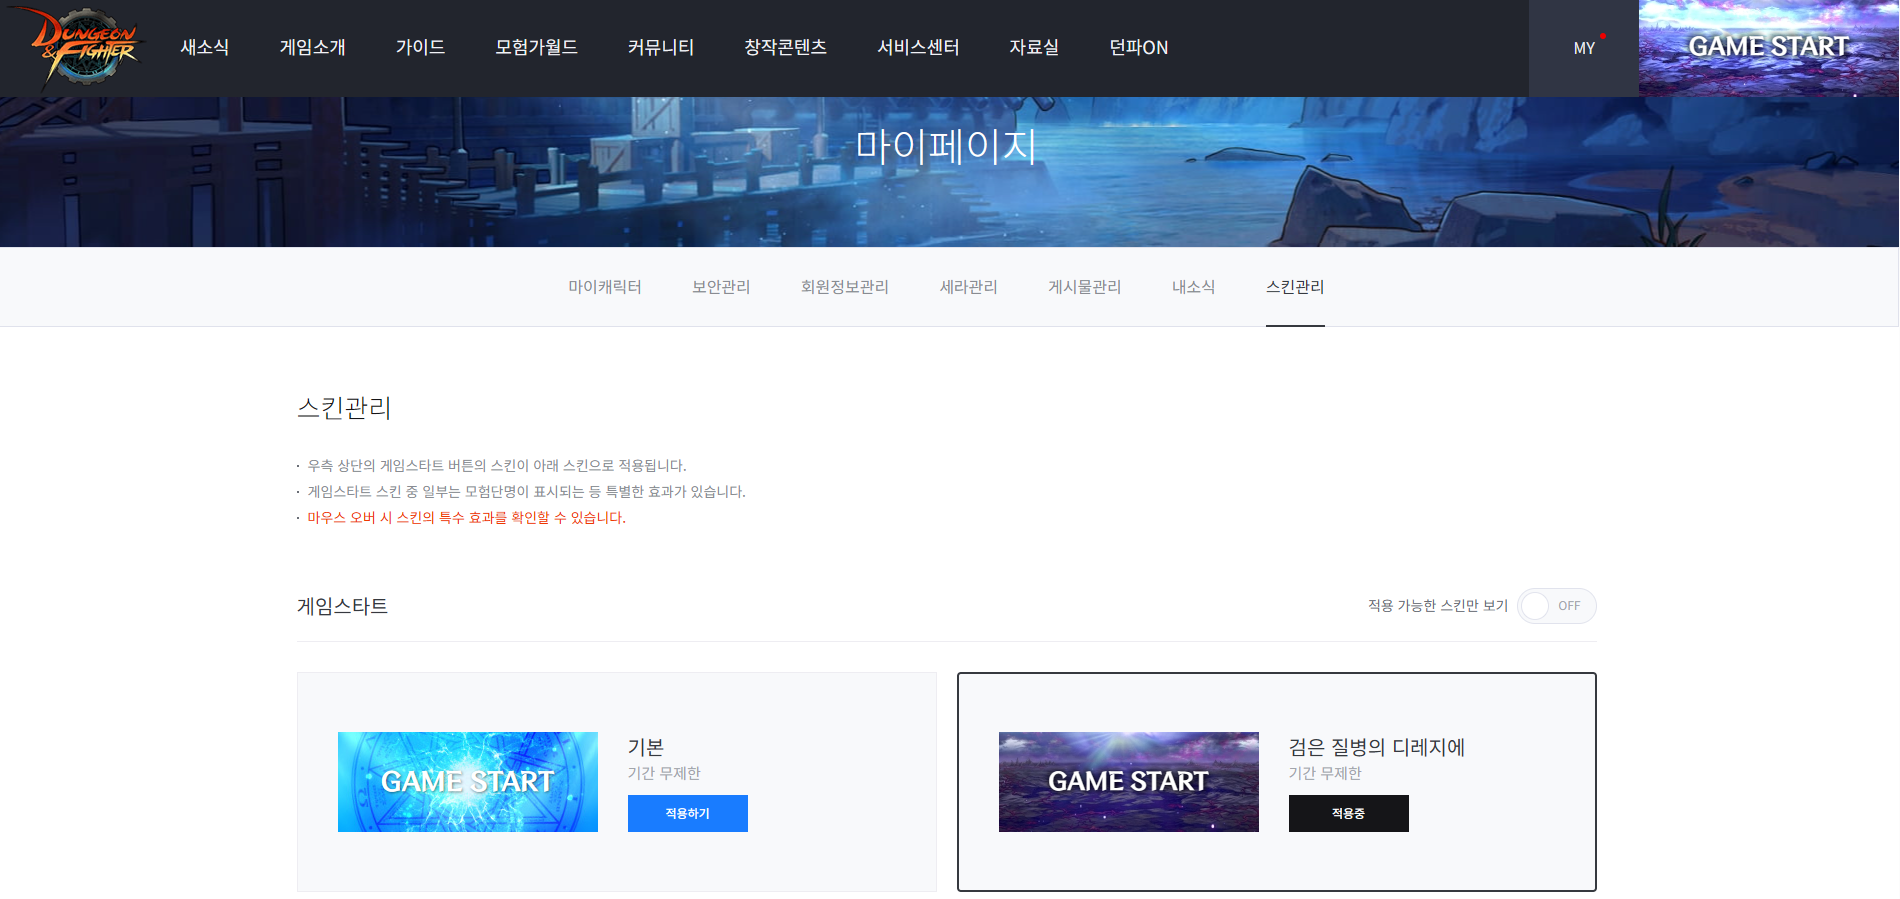Open the 회원정보관리 tab

pyautogui.click(x=844, y=287)
